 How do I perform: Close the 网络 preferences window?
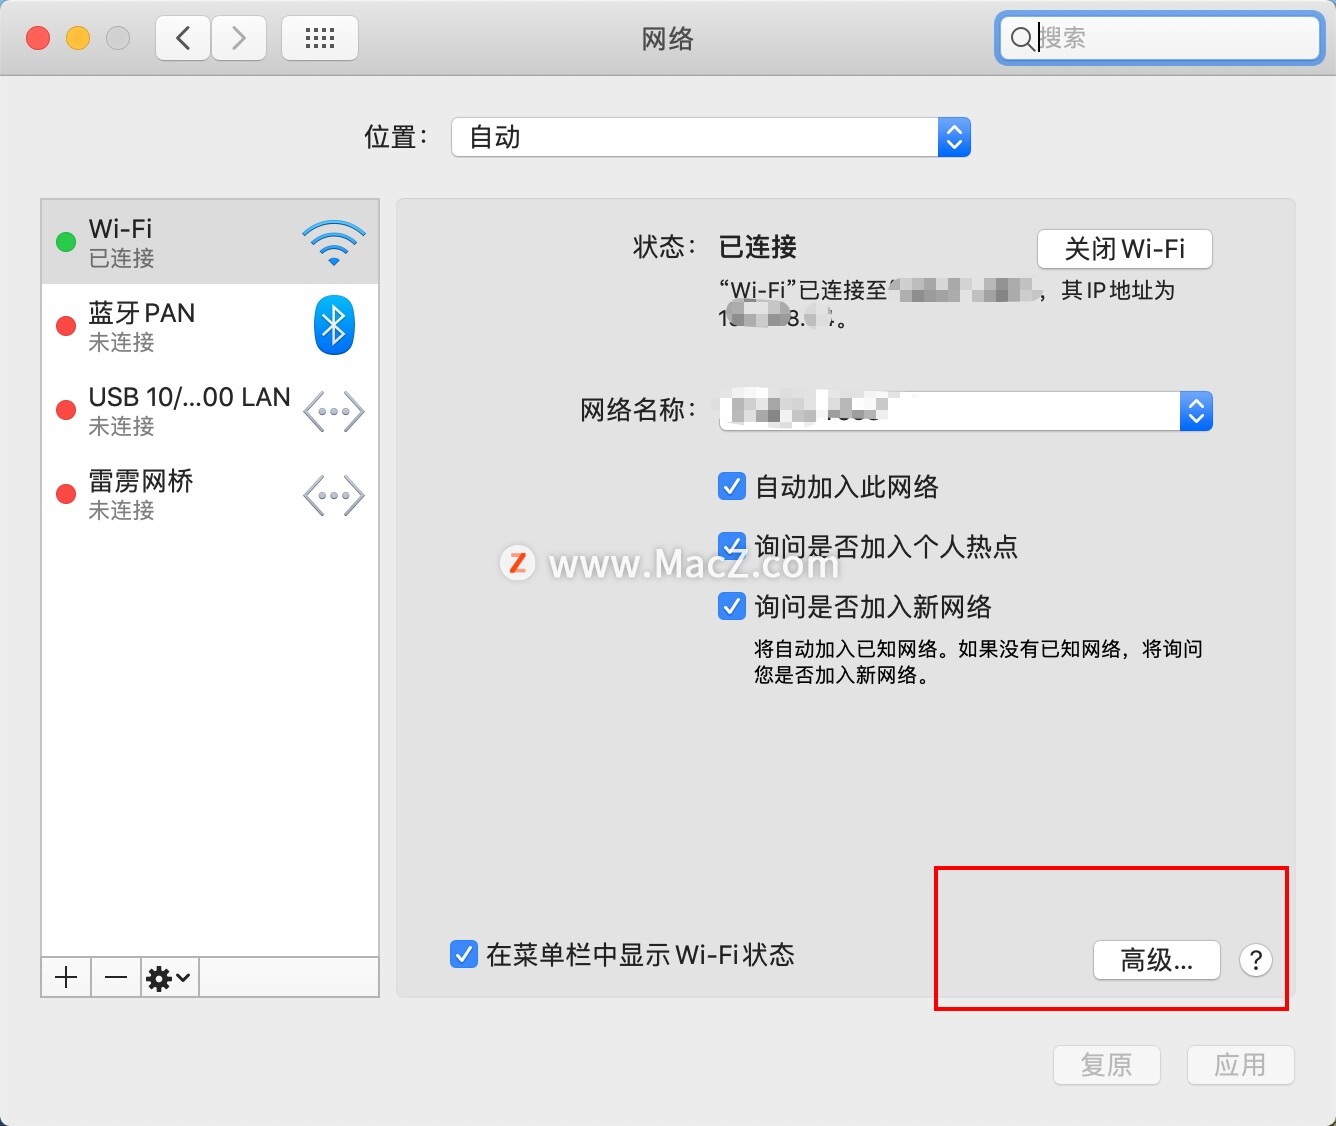click(38, 38)
